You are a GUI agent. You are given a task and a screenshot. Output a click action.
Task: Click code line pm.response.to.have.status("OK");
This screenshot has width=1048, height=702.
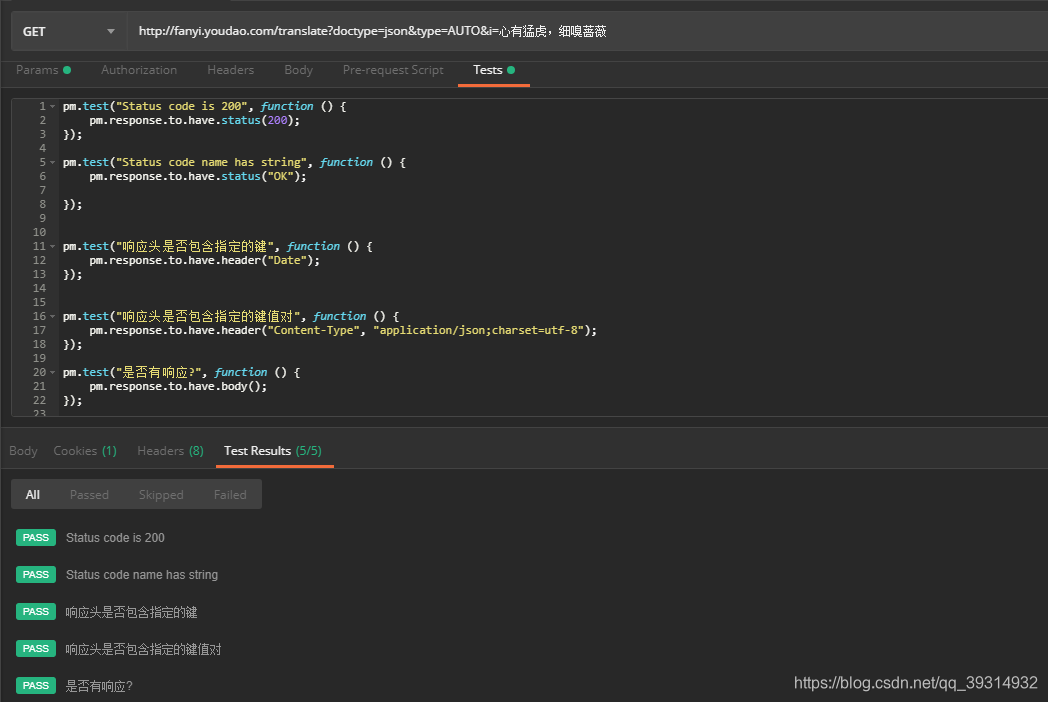tap(198, 177)
